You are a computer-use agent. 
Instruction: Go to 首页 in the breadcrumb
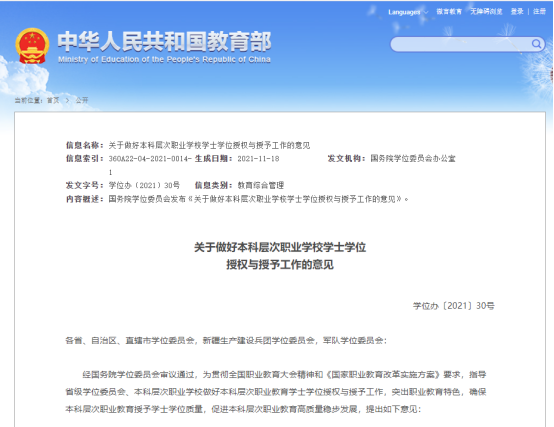53,100
